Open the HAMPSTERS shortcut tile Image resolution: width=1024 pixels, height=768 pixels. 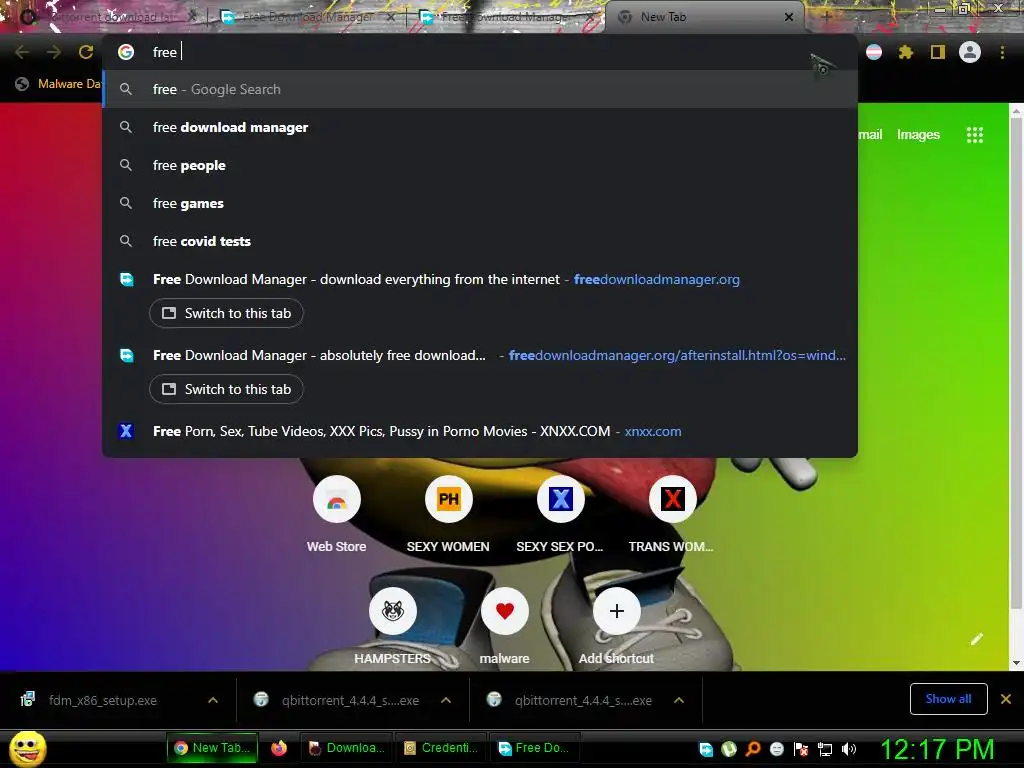(392, 626)
